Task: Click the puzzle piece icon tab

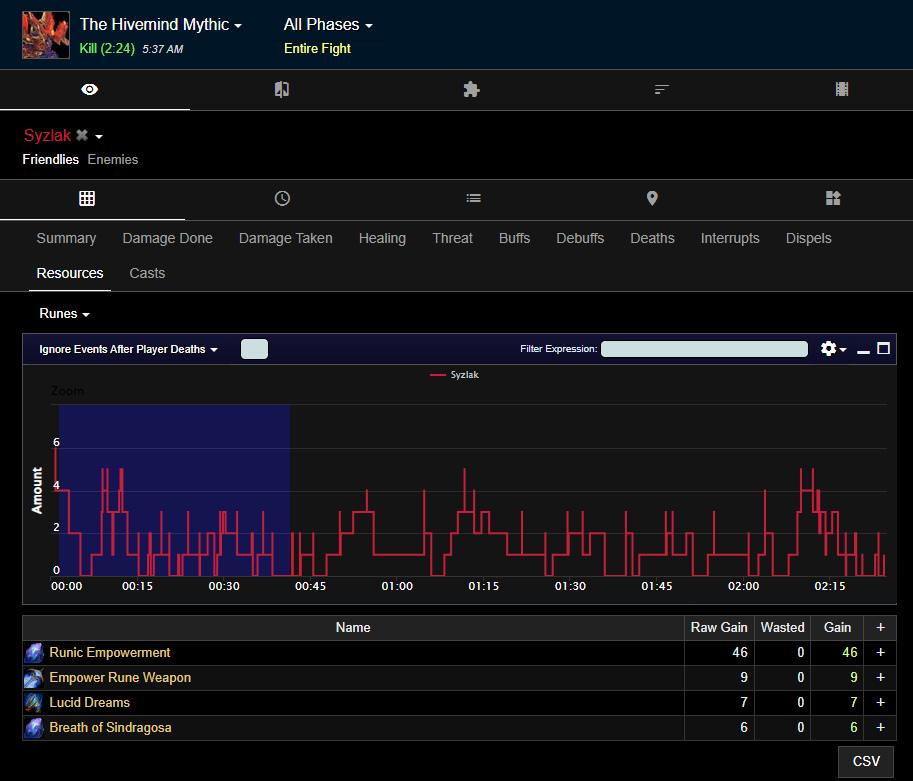Action: [471, 89]
